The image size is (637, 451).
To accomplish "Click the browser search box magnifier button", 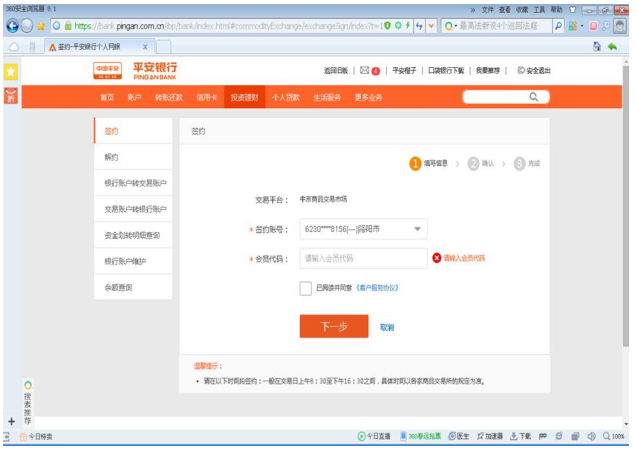I will [x=558, y=26].
